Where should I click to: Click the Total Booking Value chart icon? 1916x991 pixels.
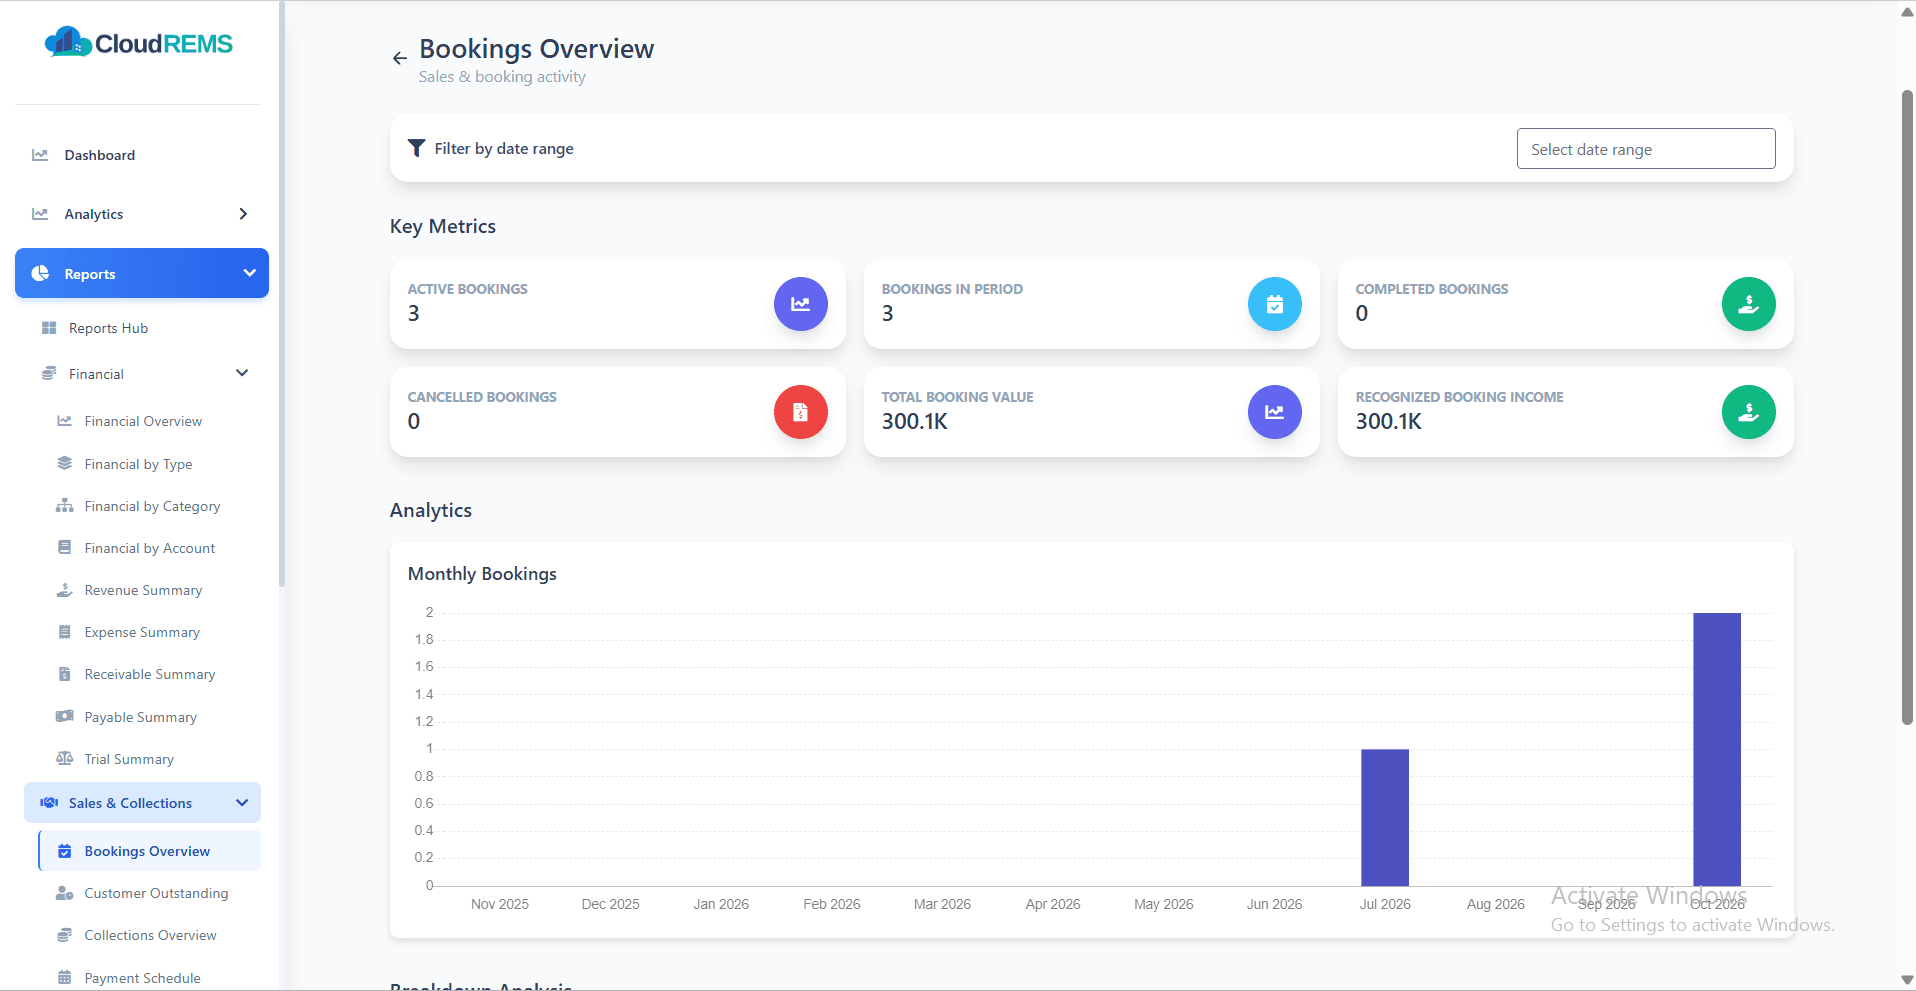(1274, 412)
